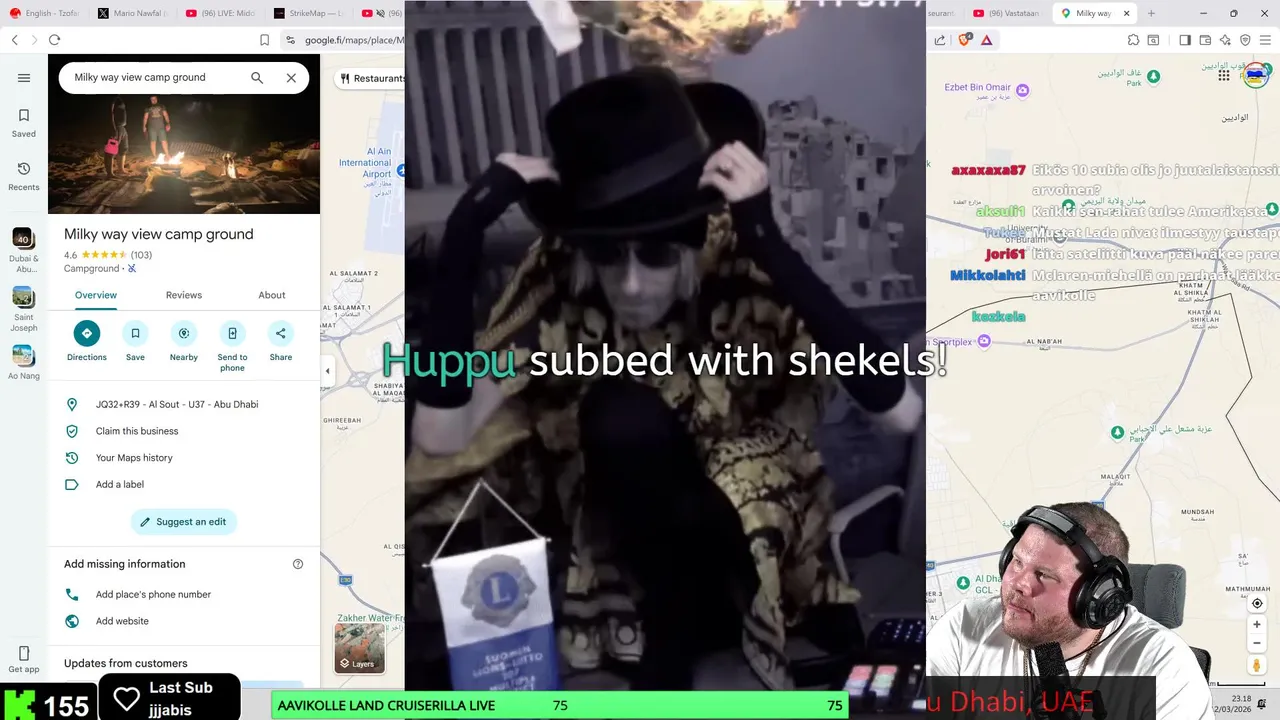Click Send to phone icon

pyautogui.click(x=232, y=333)
